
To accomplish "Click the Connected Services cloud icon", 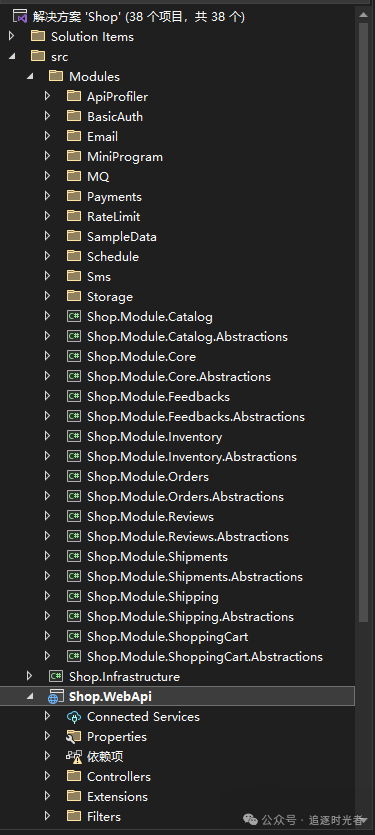I will pos(74,717).
